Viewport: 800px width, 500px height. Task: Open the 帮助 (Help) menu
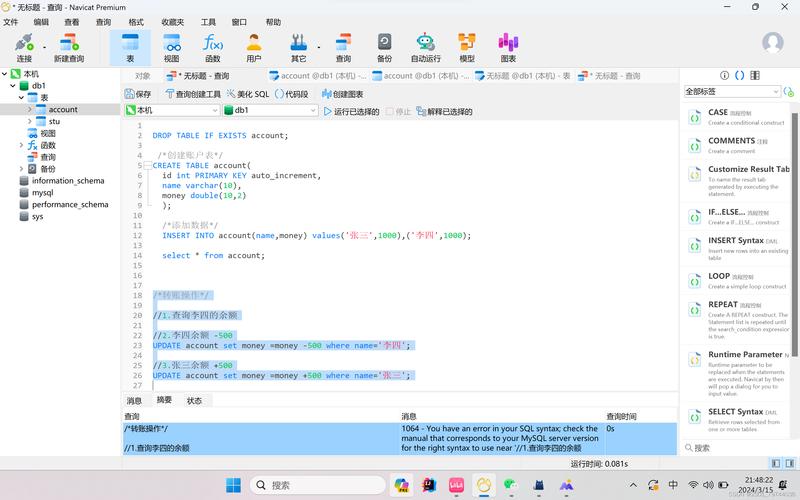(273, 22)
